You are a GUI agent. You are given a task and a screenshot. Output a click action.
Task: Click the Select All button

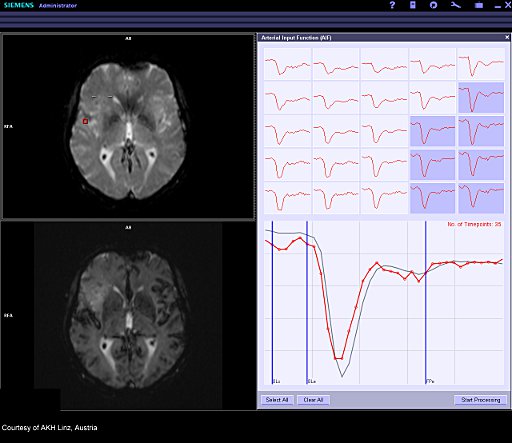pos(277,400)
